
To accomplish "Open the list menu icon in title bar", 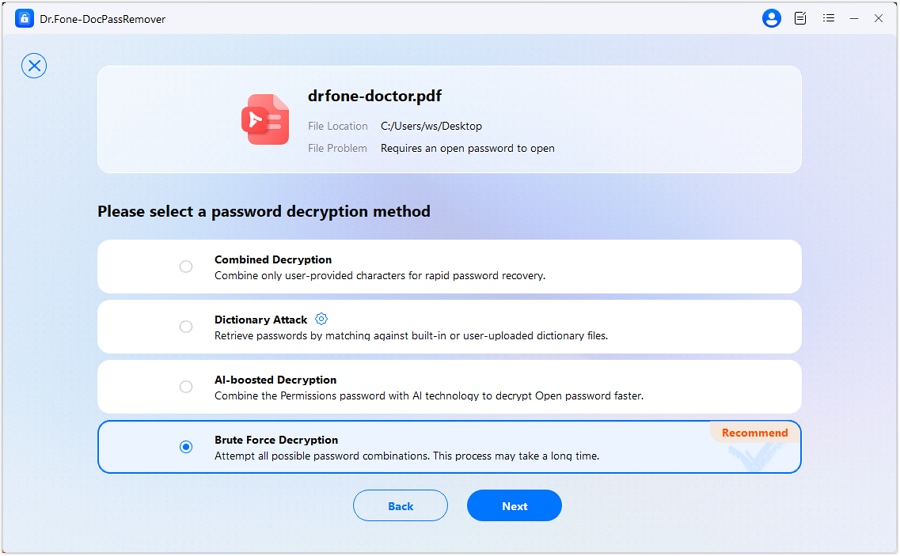I will tap(828, 18).
